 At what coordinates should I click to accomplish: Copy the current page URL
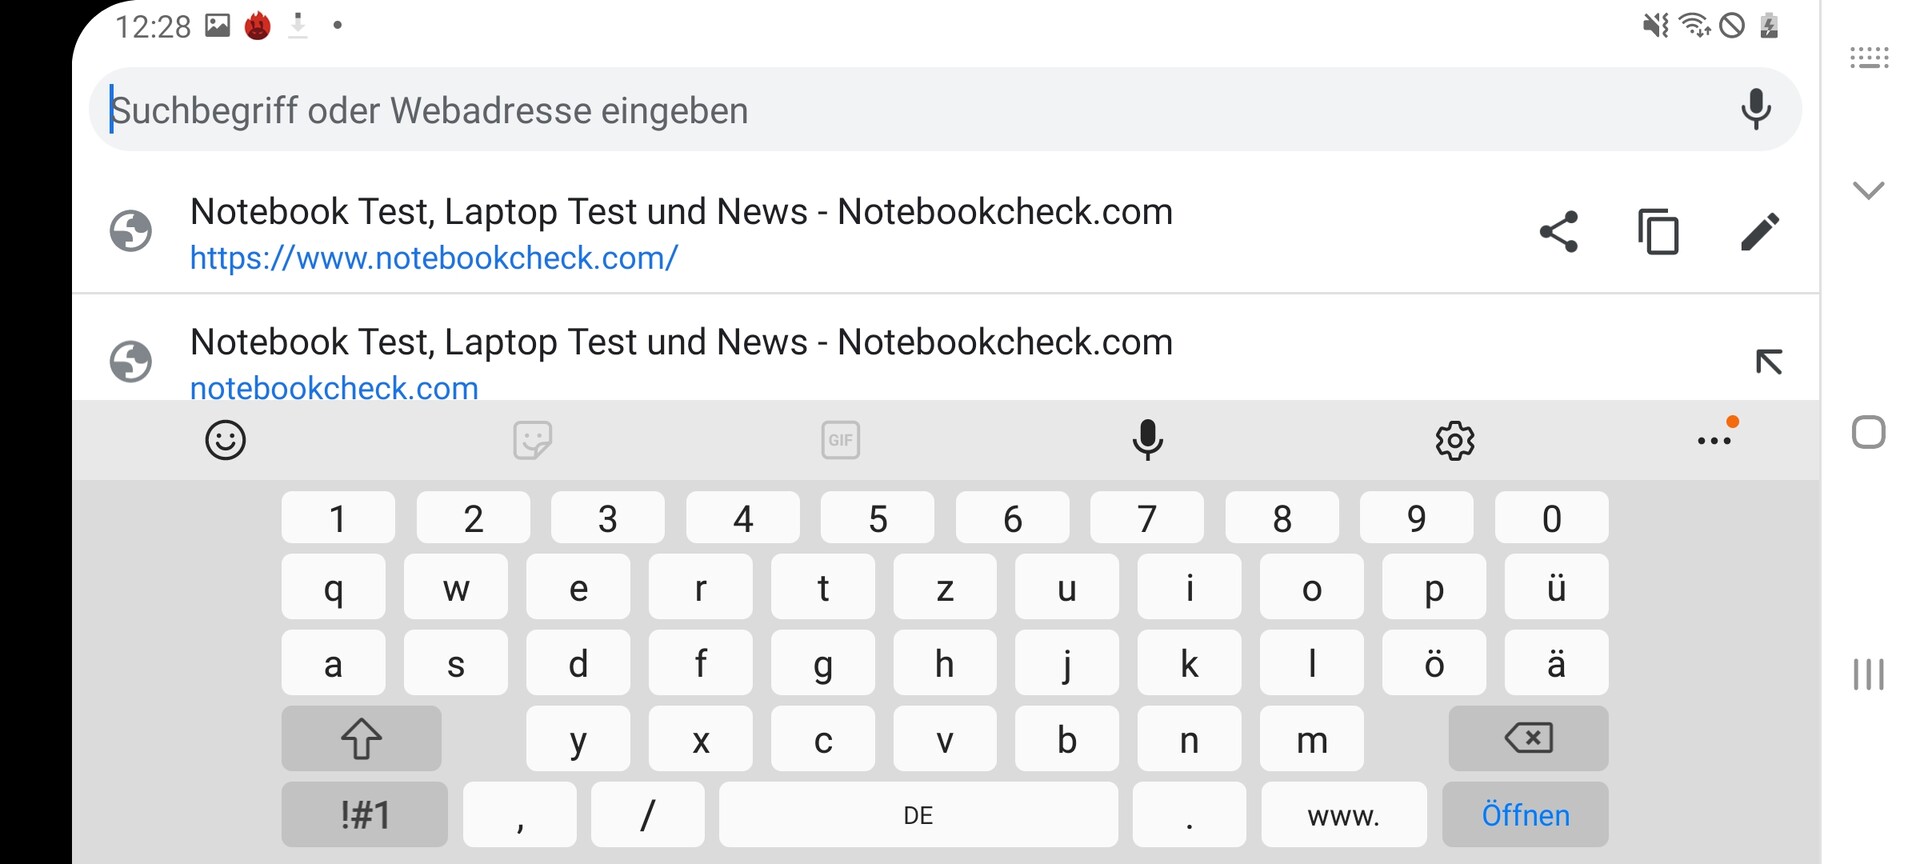pyautogui.click(x=1659, y=232)
